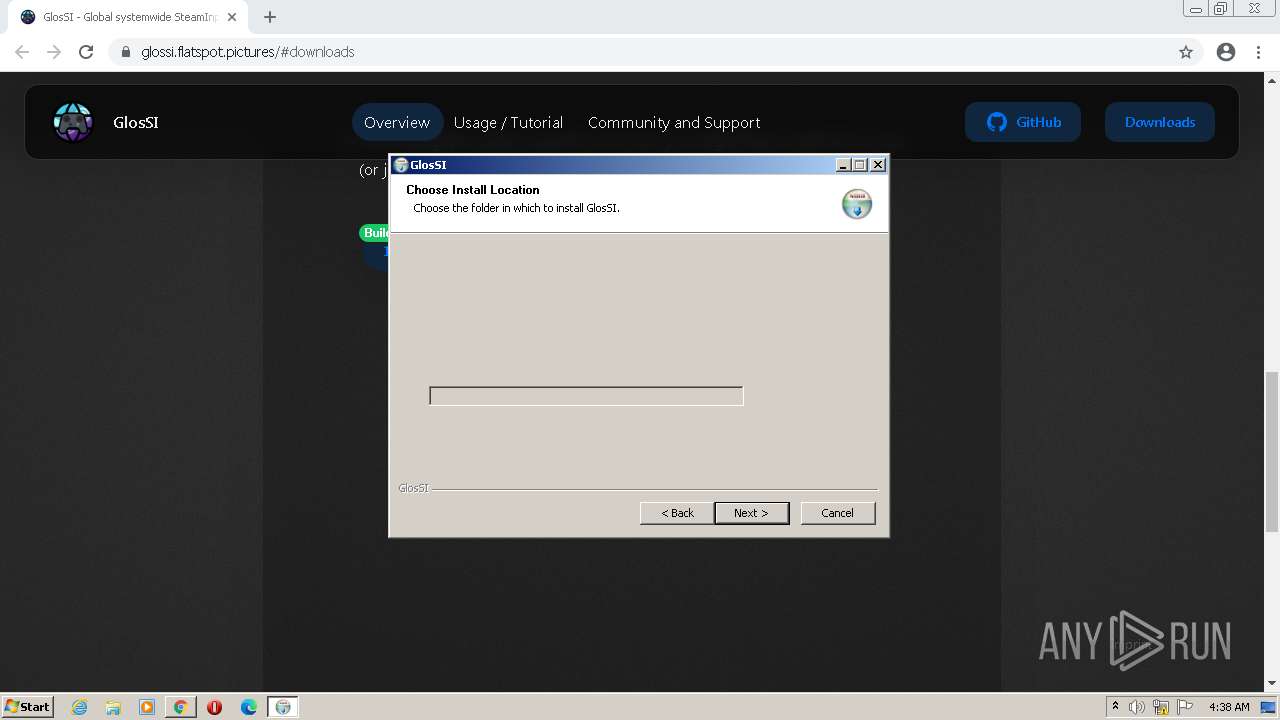
Task: Switch to Chrome in the taskbar
Action: 181,707
